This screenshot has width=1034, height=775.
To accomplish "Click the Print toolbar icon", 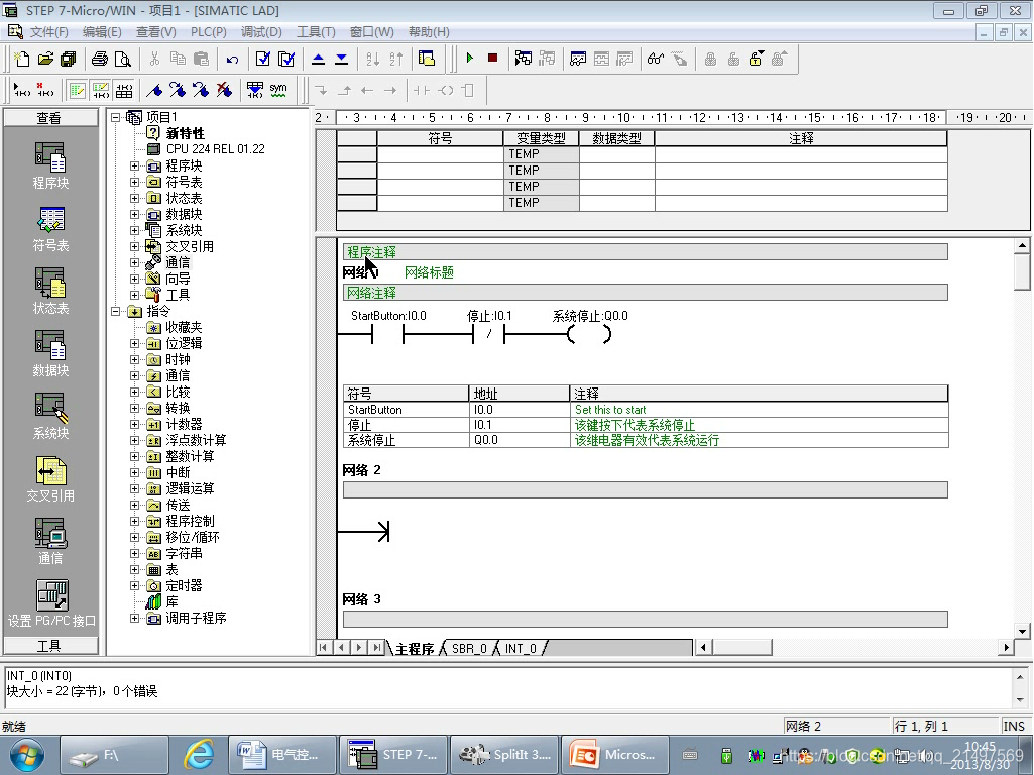I will [100, 59].
